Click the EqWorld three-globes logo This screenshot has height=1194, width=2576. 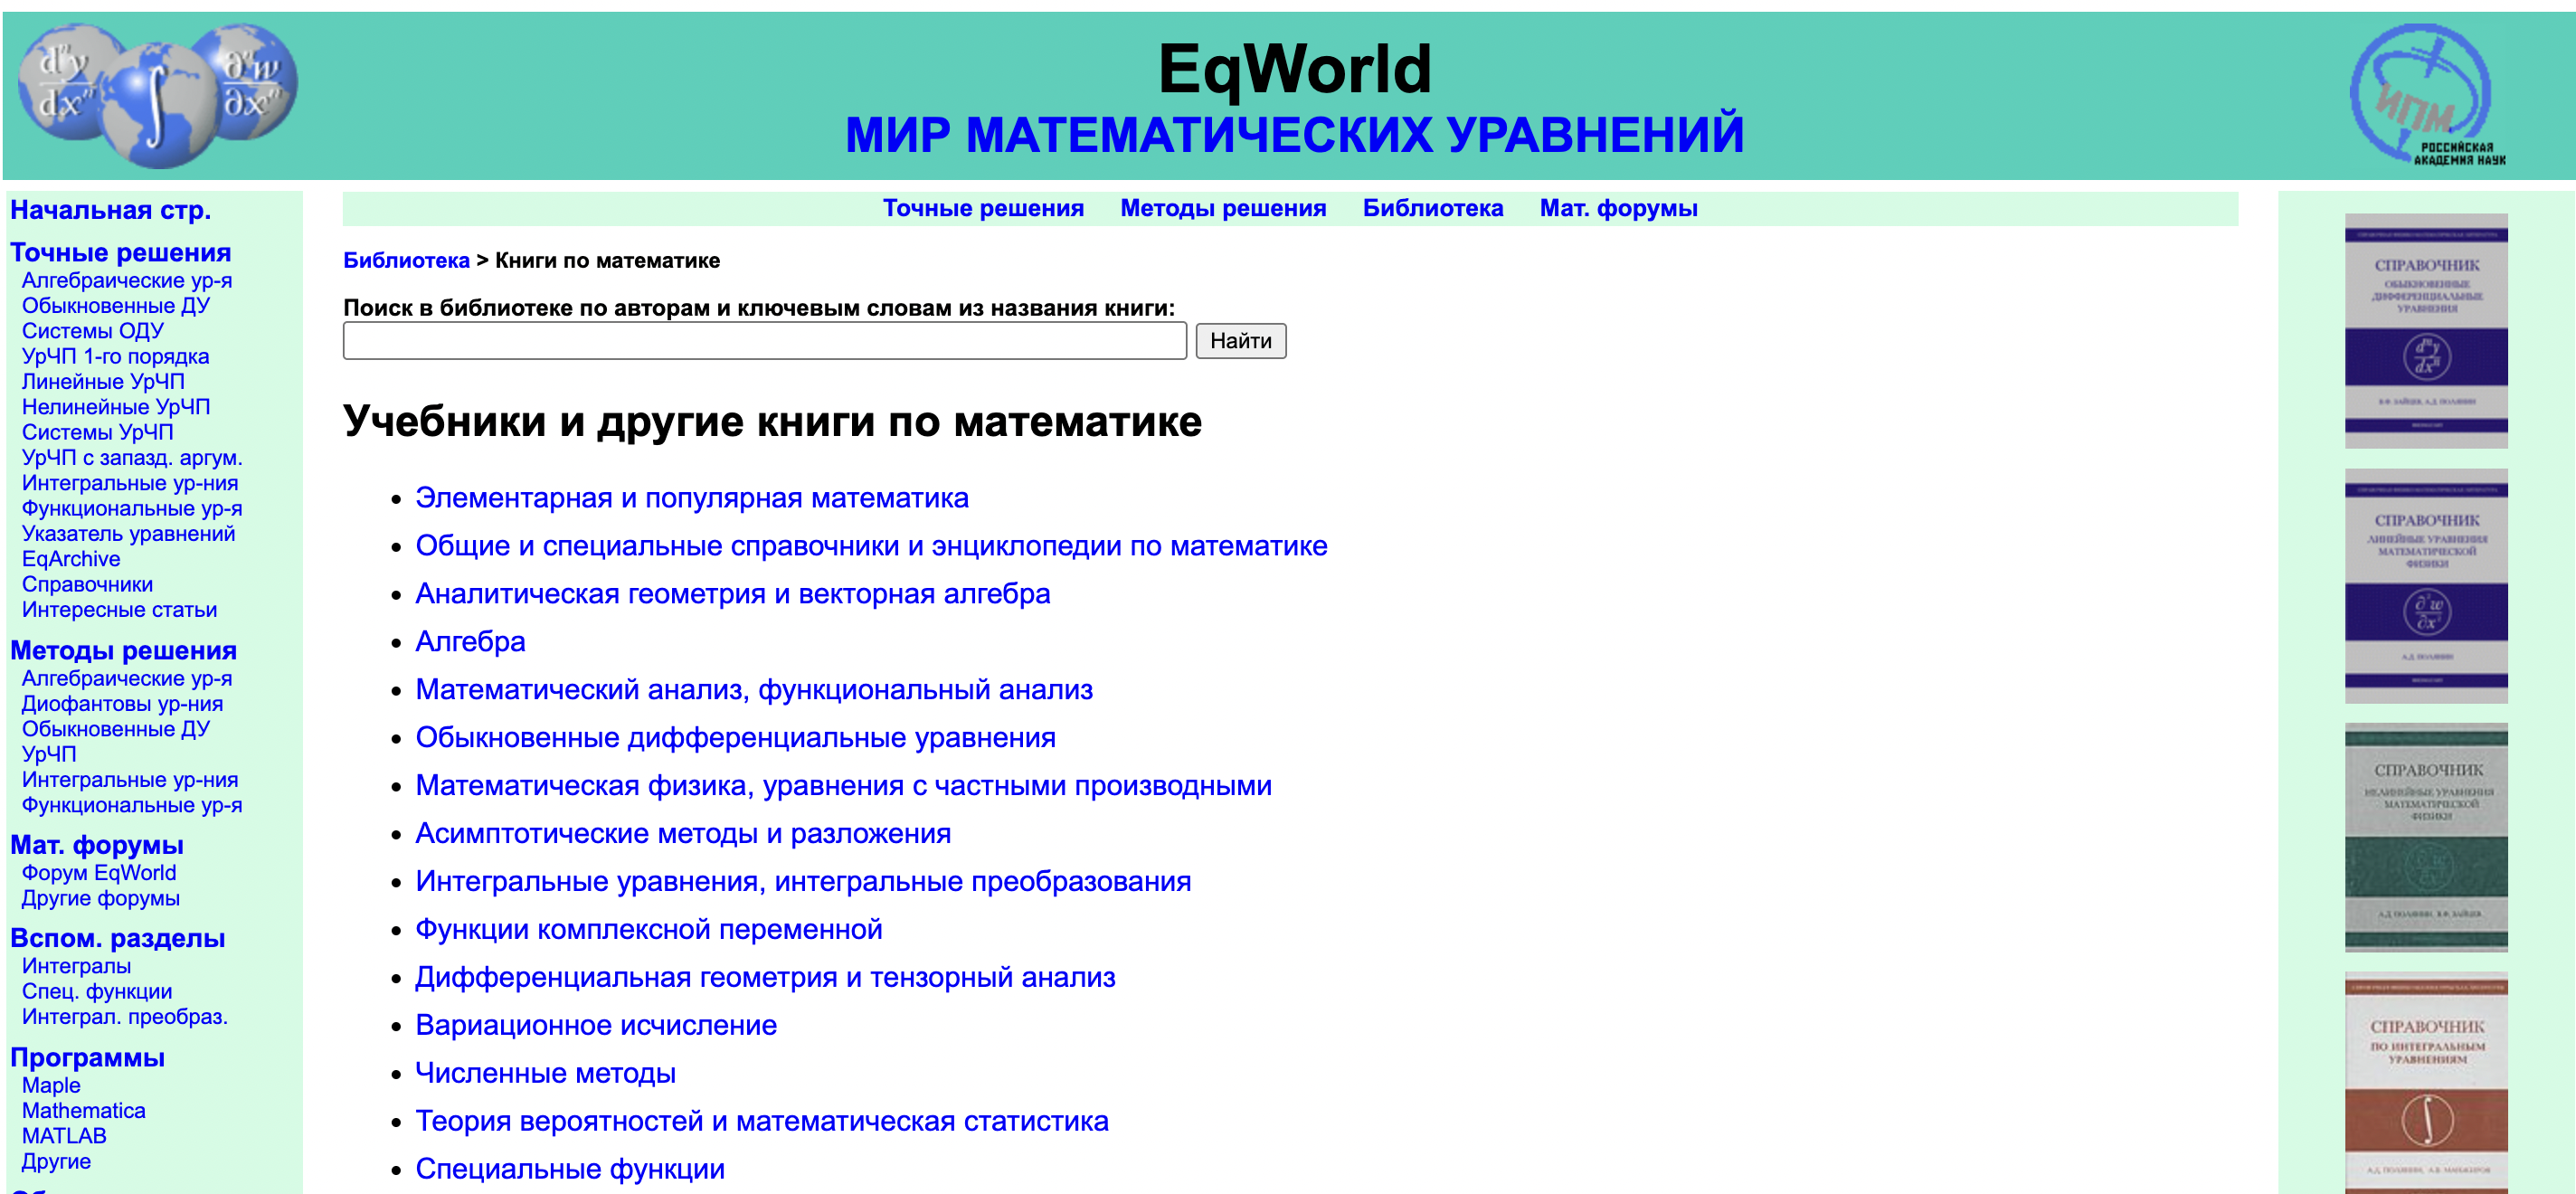tap(158, 95)
